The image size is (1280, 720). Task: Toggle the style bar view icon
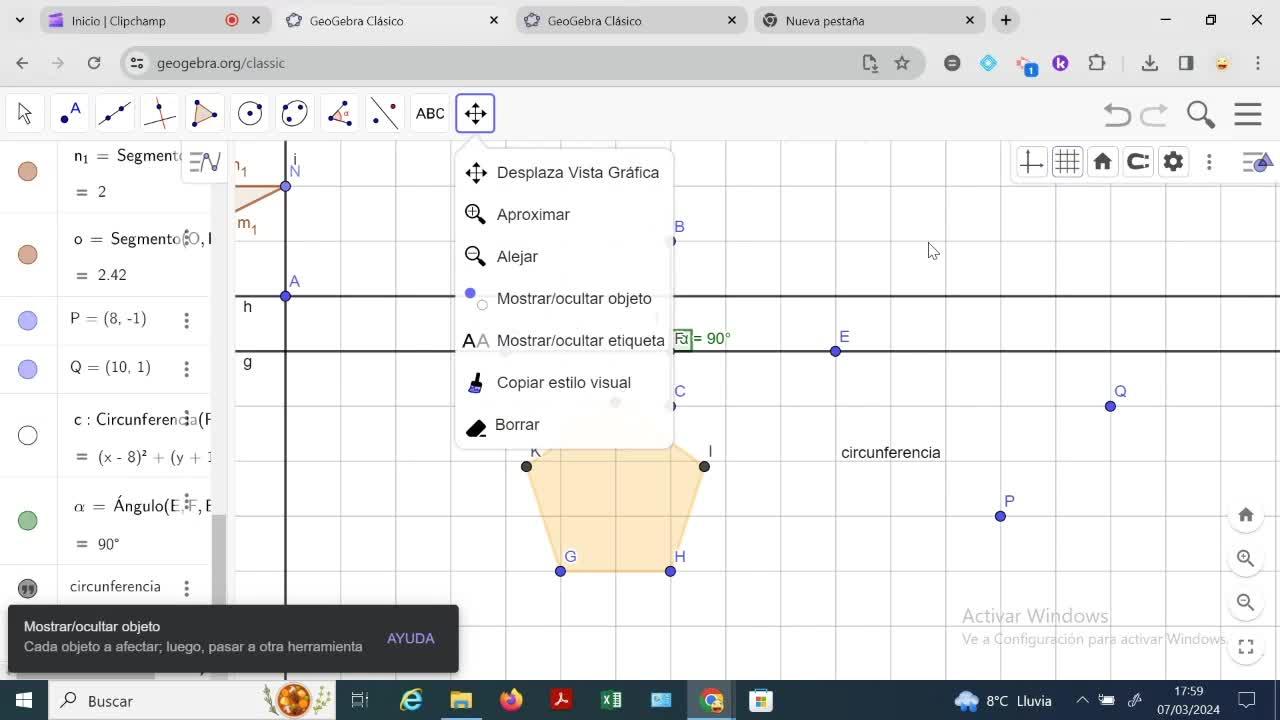(x=1258, y=162)
